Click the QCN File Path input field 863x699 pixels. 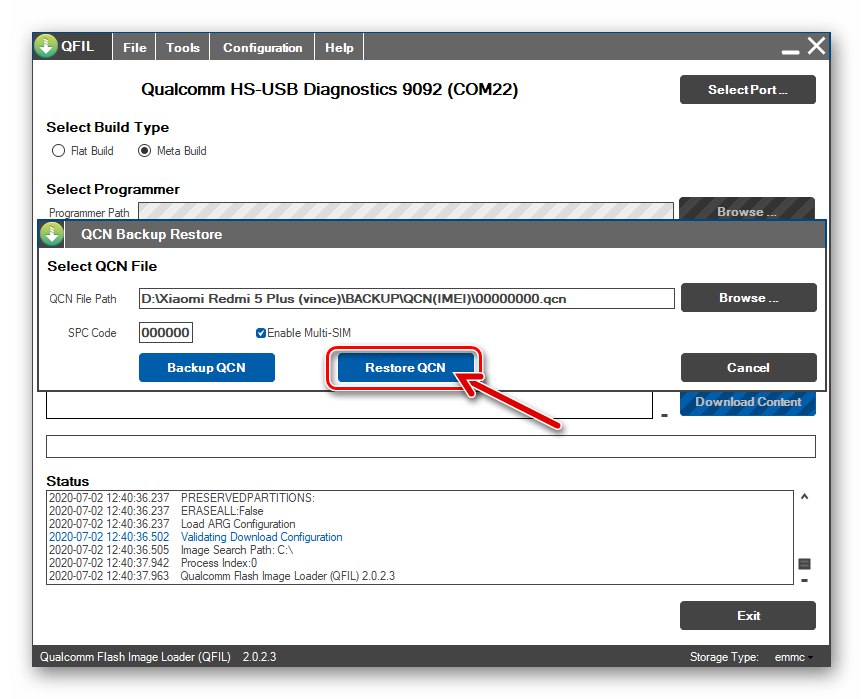click(x=406, y=298)
